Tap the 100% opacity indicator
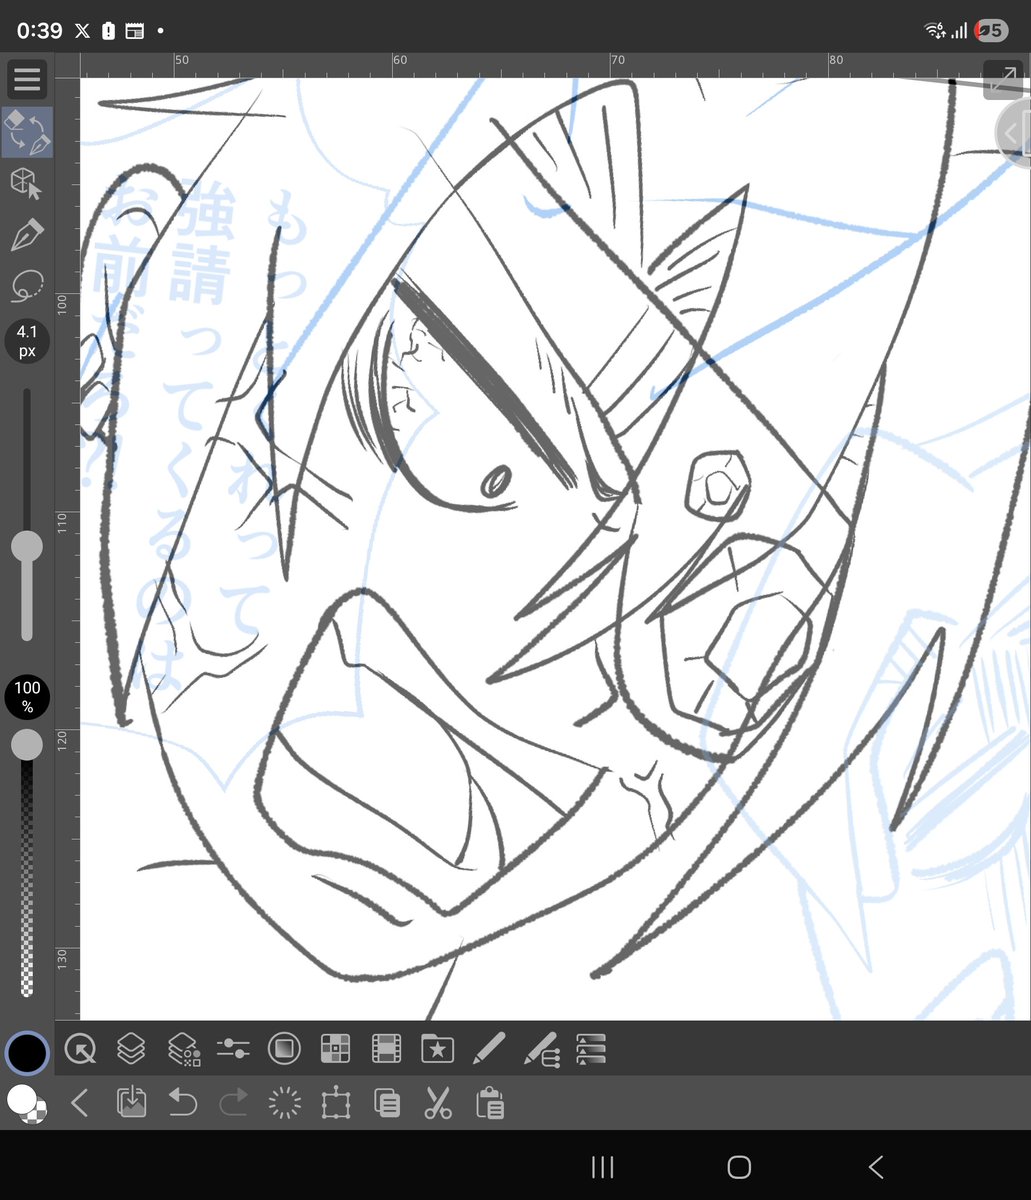This screenshot has height=1200, width=1031. (27, 697)
